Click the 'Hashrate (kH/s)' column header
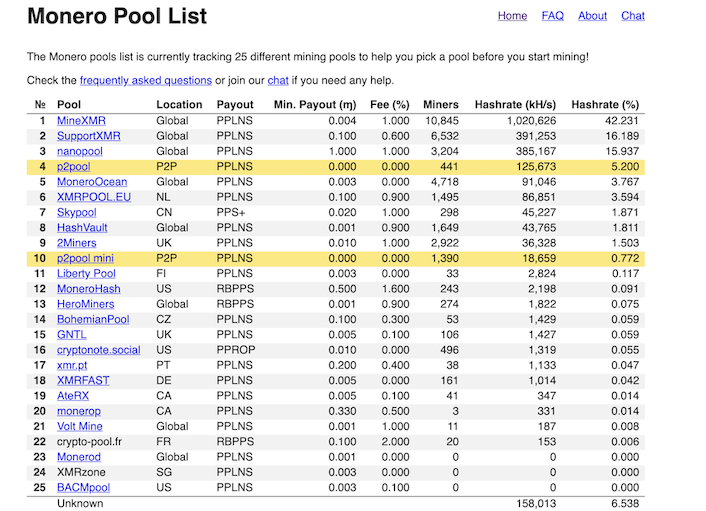 [516, 105]
